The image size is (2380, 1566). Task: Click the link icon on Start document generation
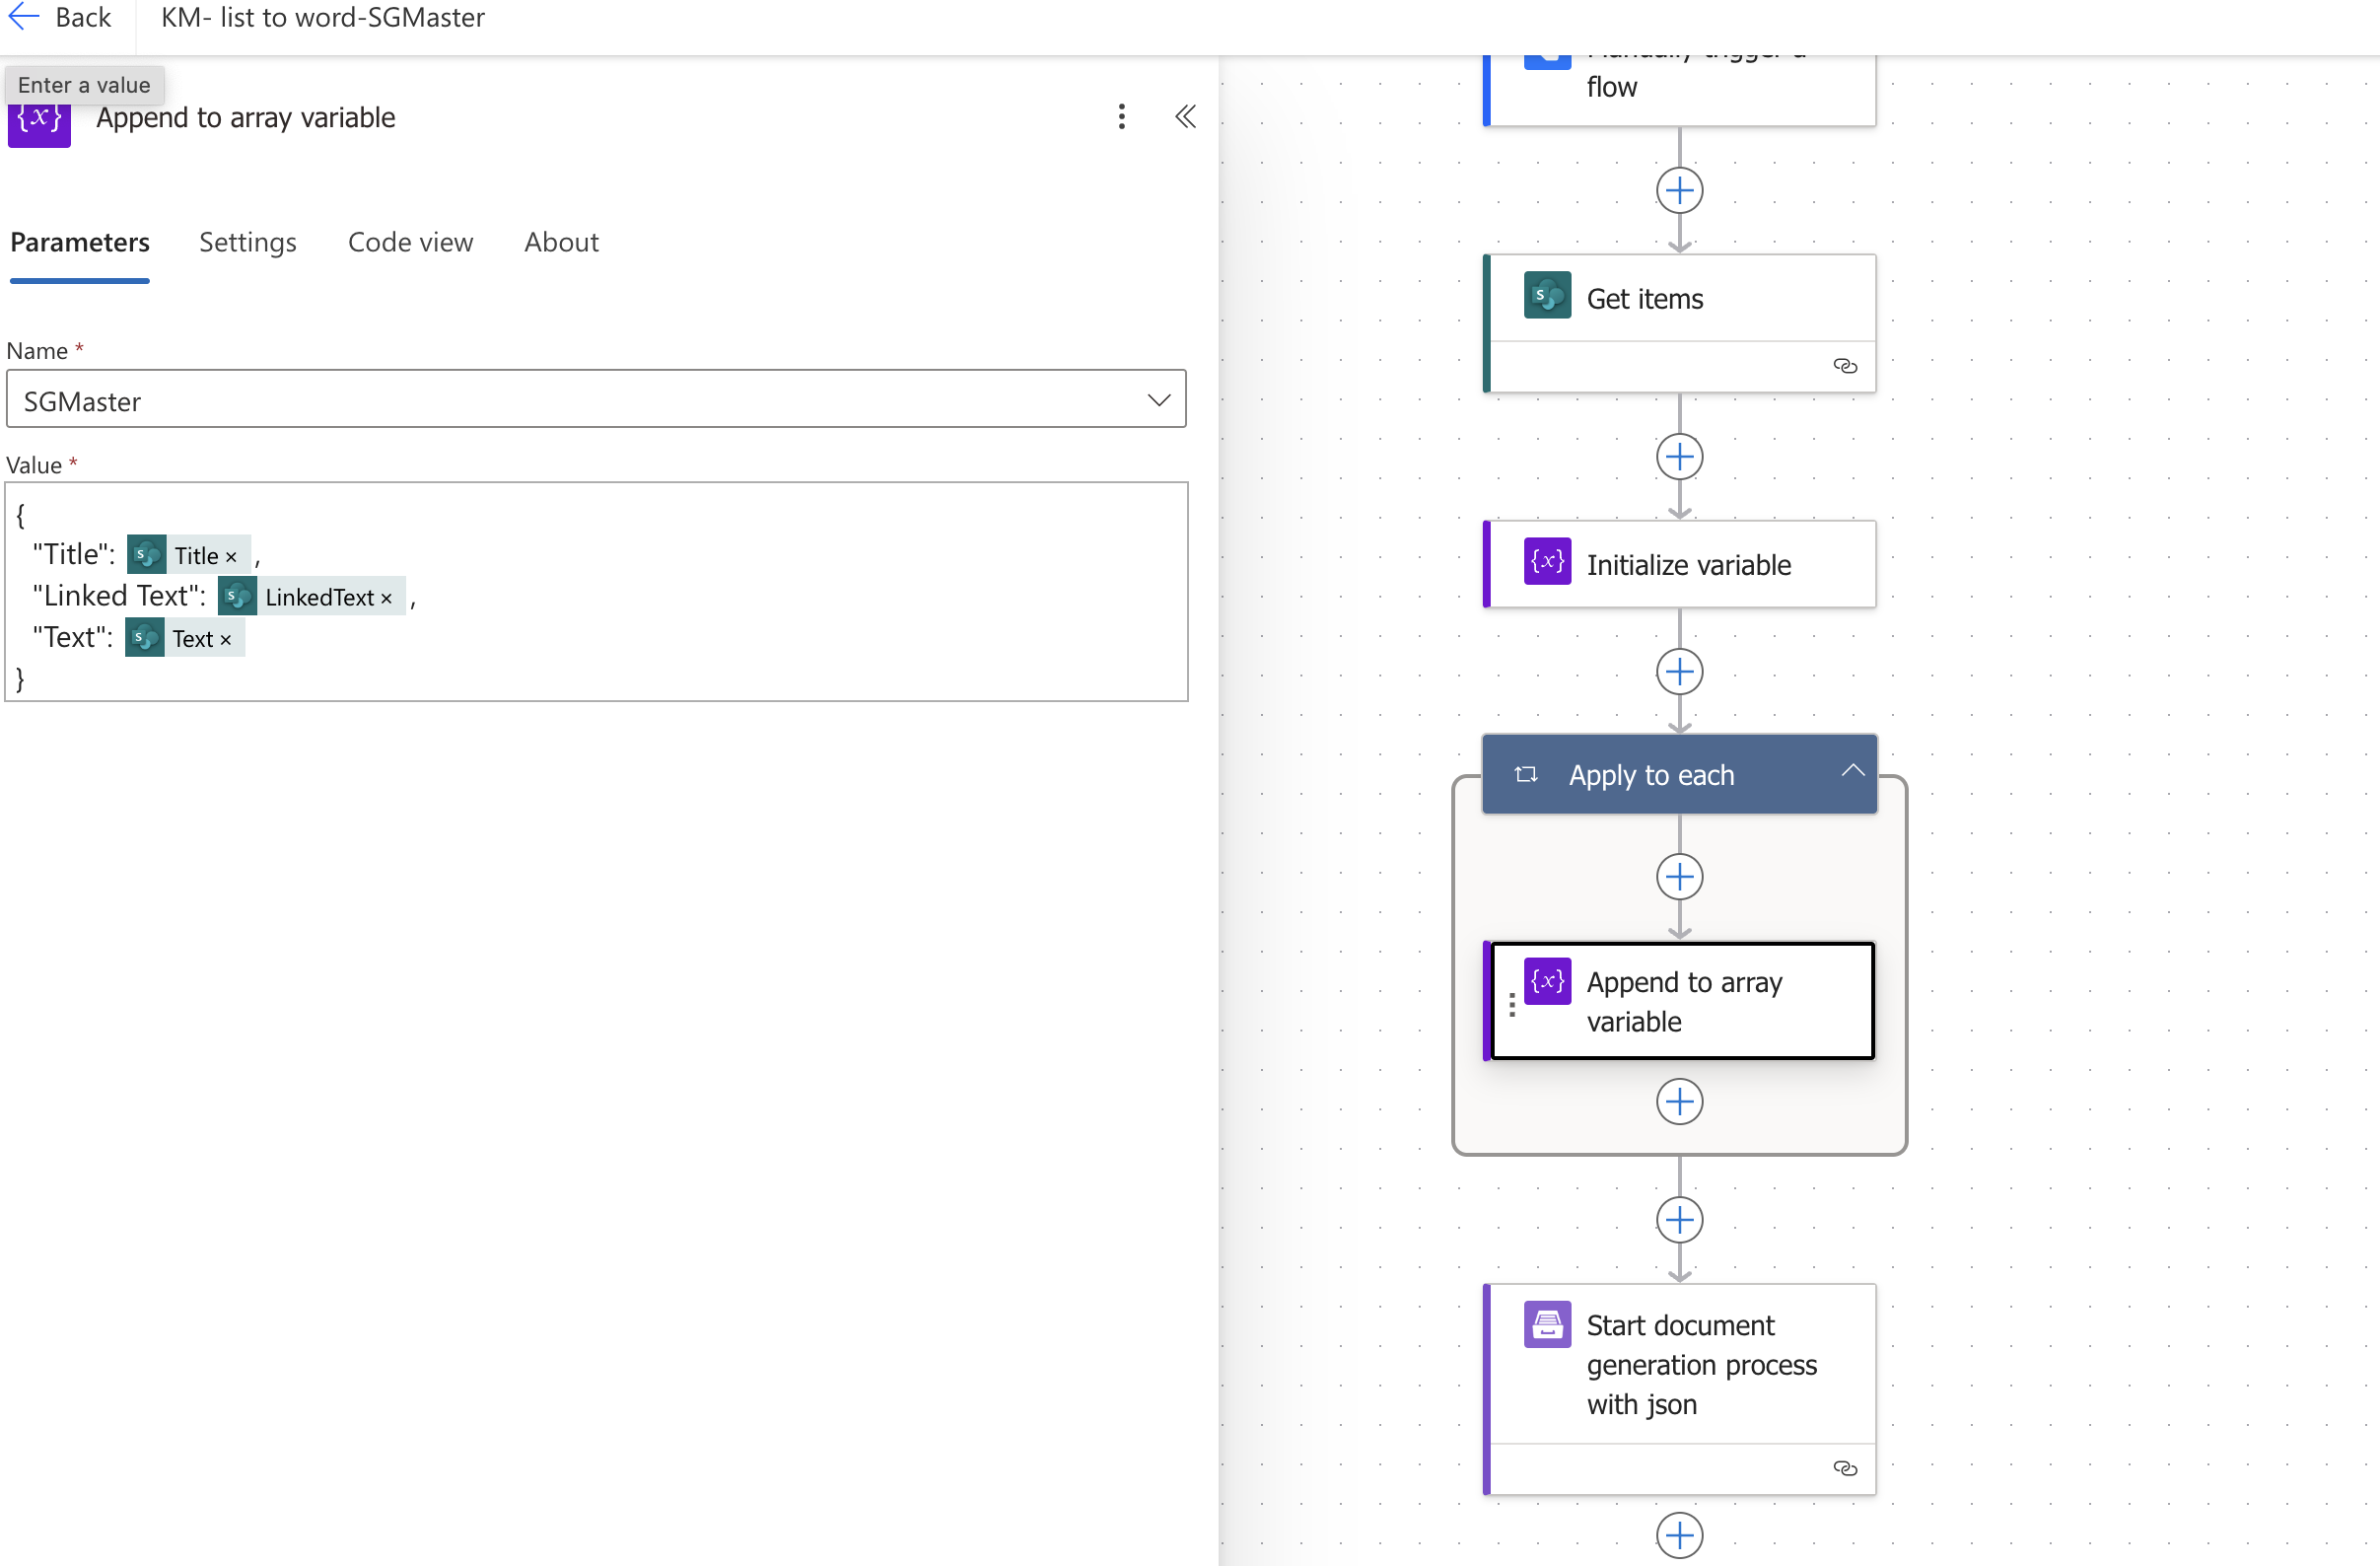1845,1468
